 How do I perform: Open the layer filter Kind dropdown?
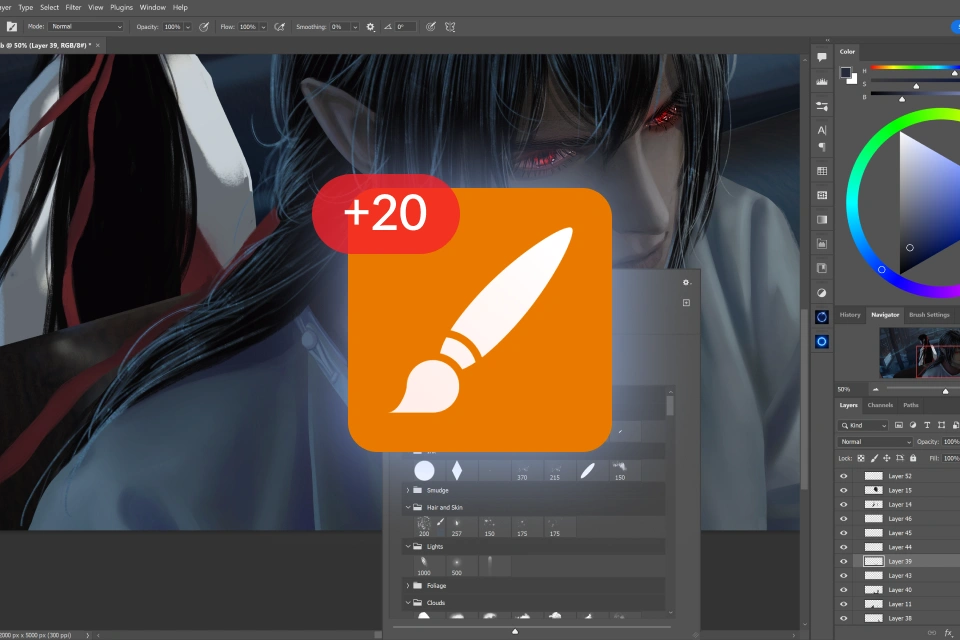click(863, 425)
